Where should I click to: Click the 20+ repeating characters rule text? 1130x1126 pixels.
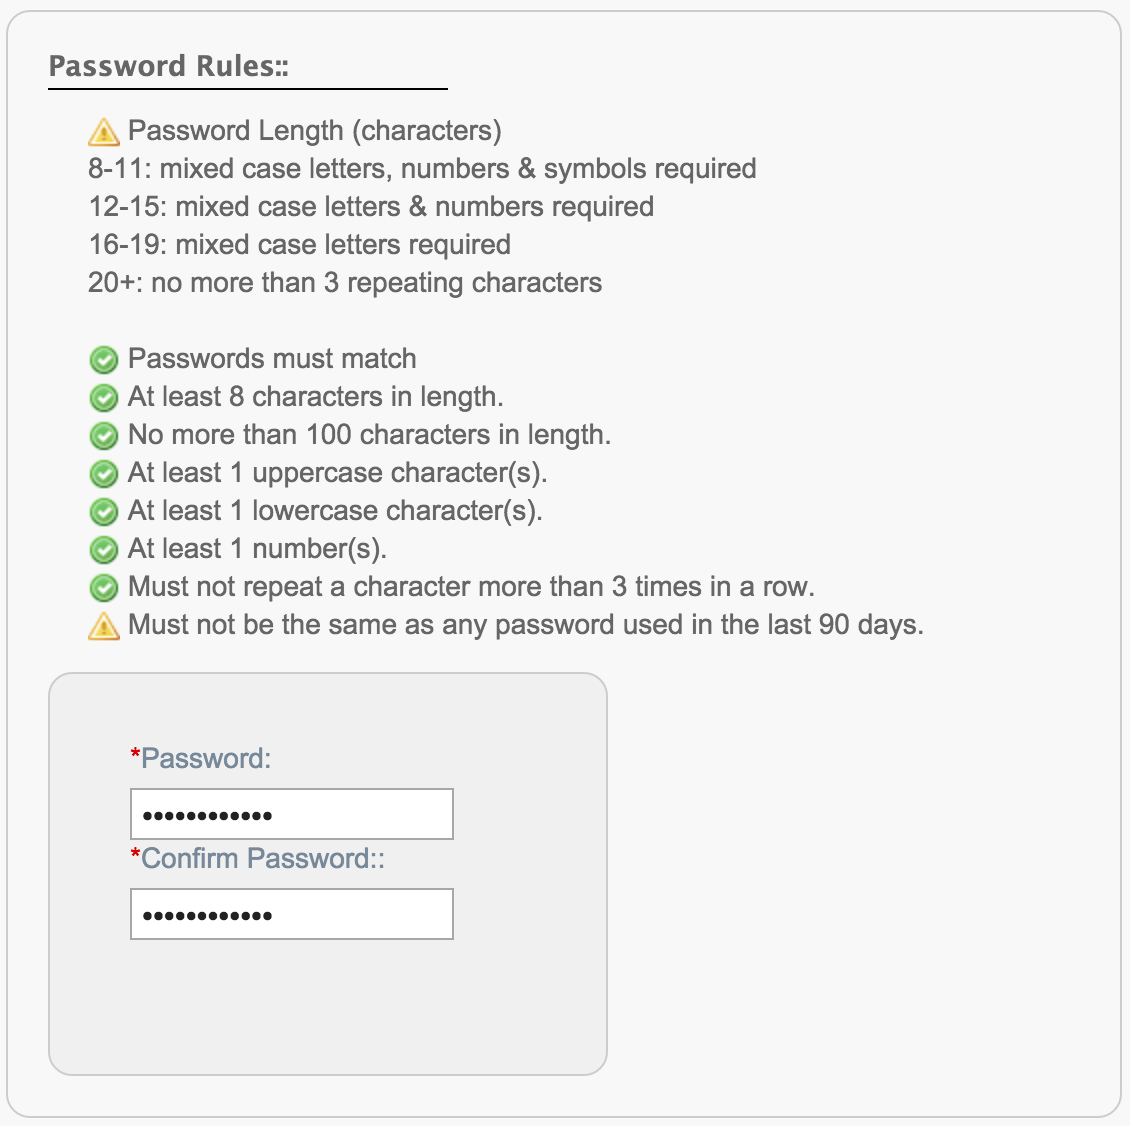click(x=345, y=283)
